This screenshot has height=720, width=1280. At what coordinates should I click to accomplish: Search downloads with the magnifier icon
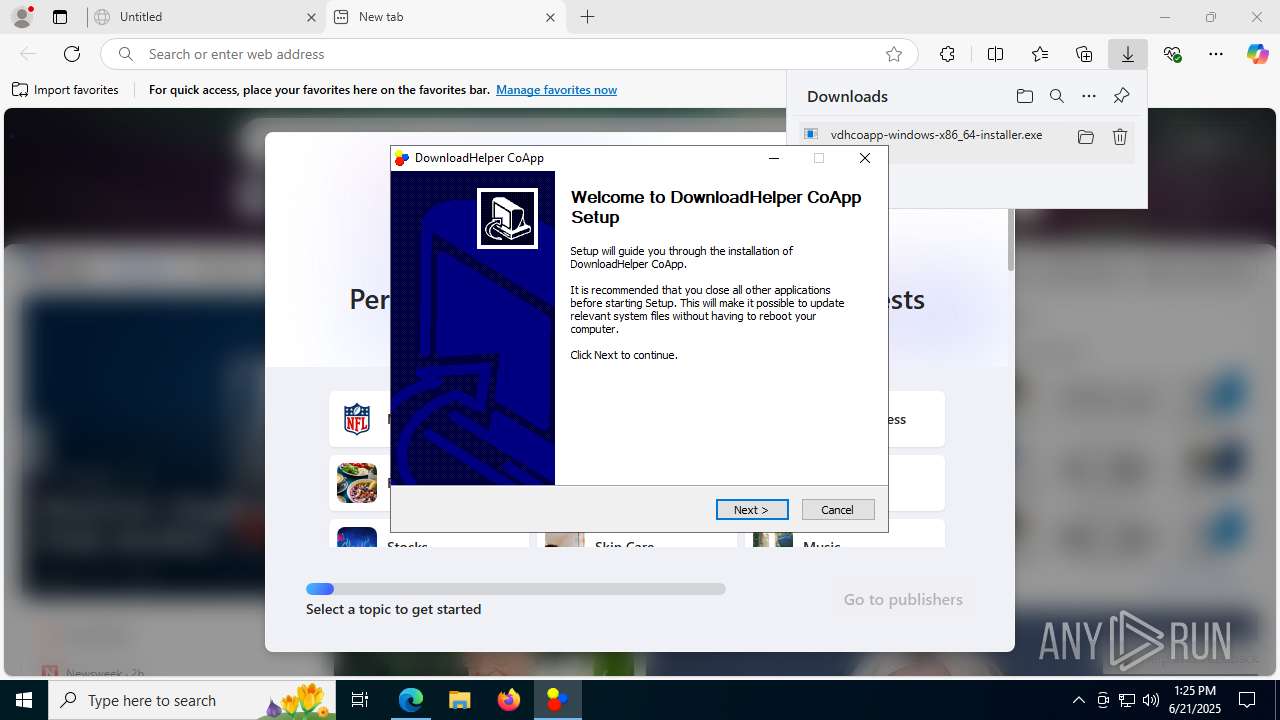[1056, 96]
